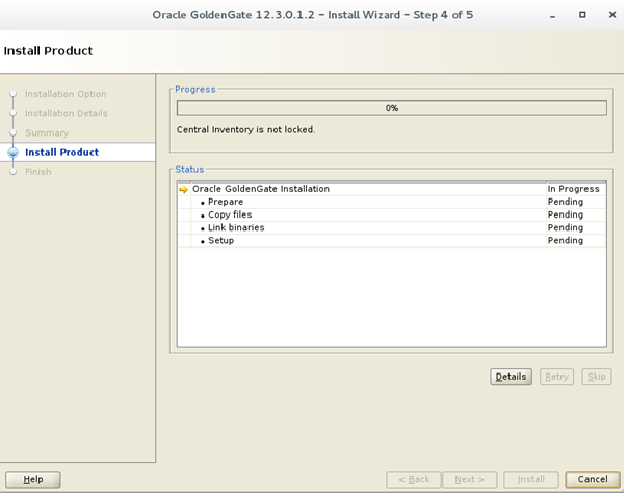Minimize the install wizard window
624x493 pixels.
coord(552,15)
